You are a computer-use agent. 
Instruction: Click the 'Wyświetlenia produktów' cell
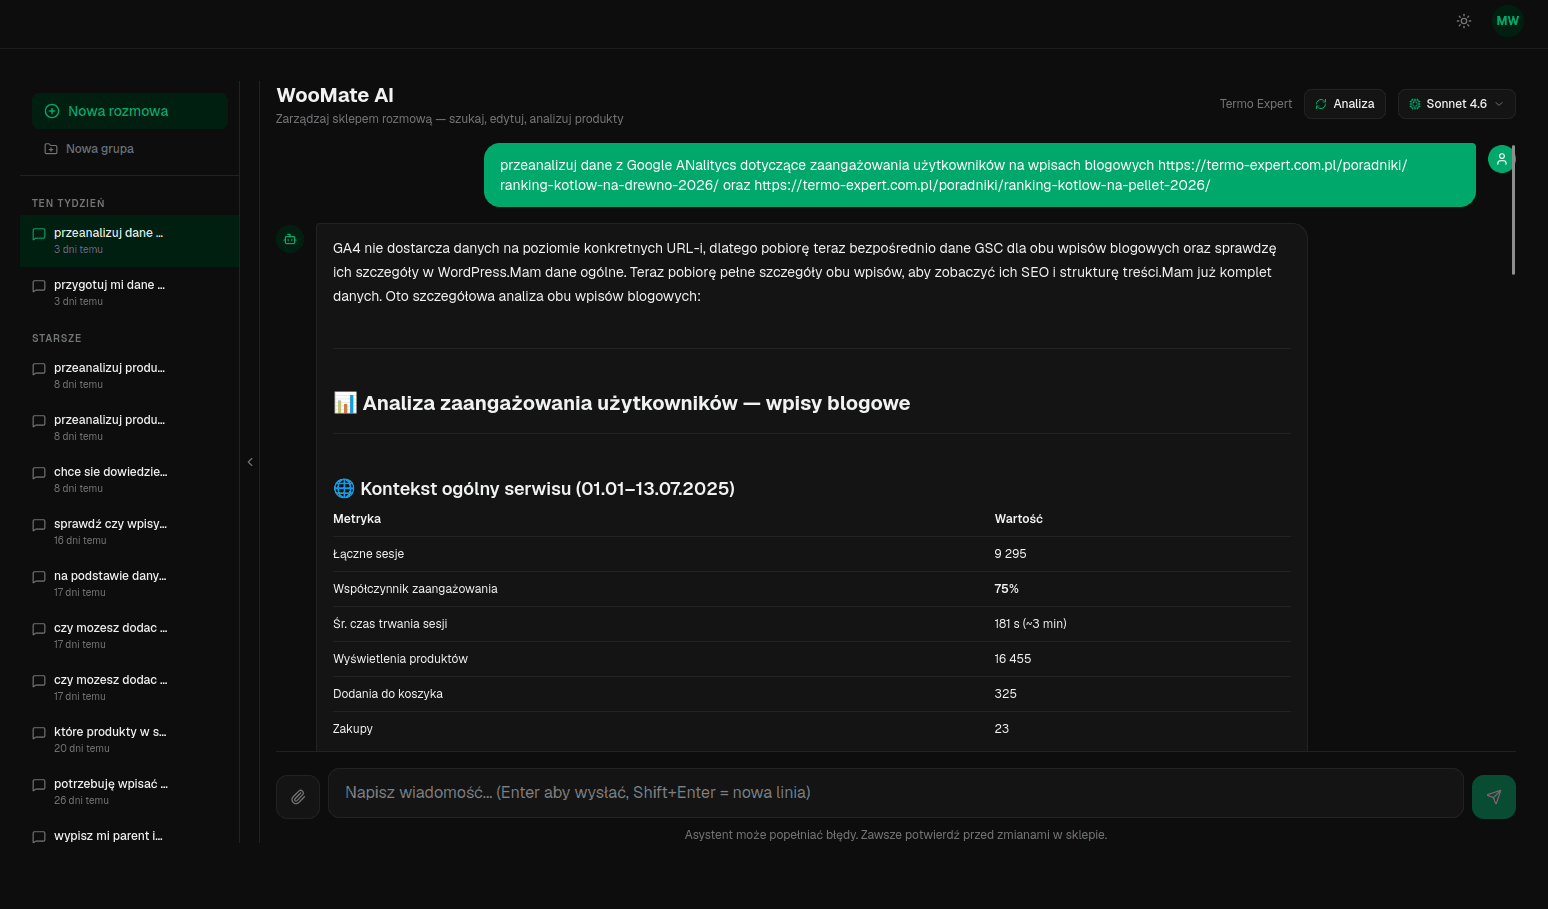click(400, 659)
